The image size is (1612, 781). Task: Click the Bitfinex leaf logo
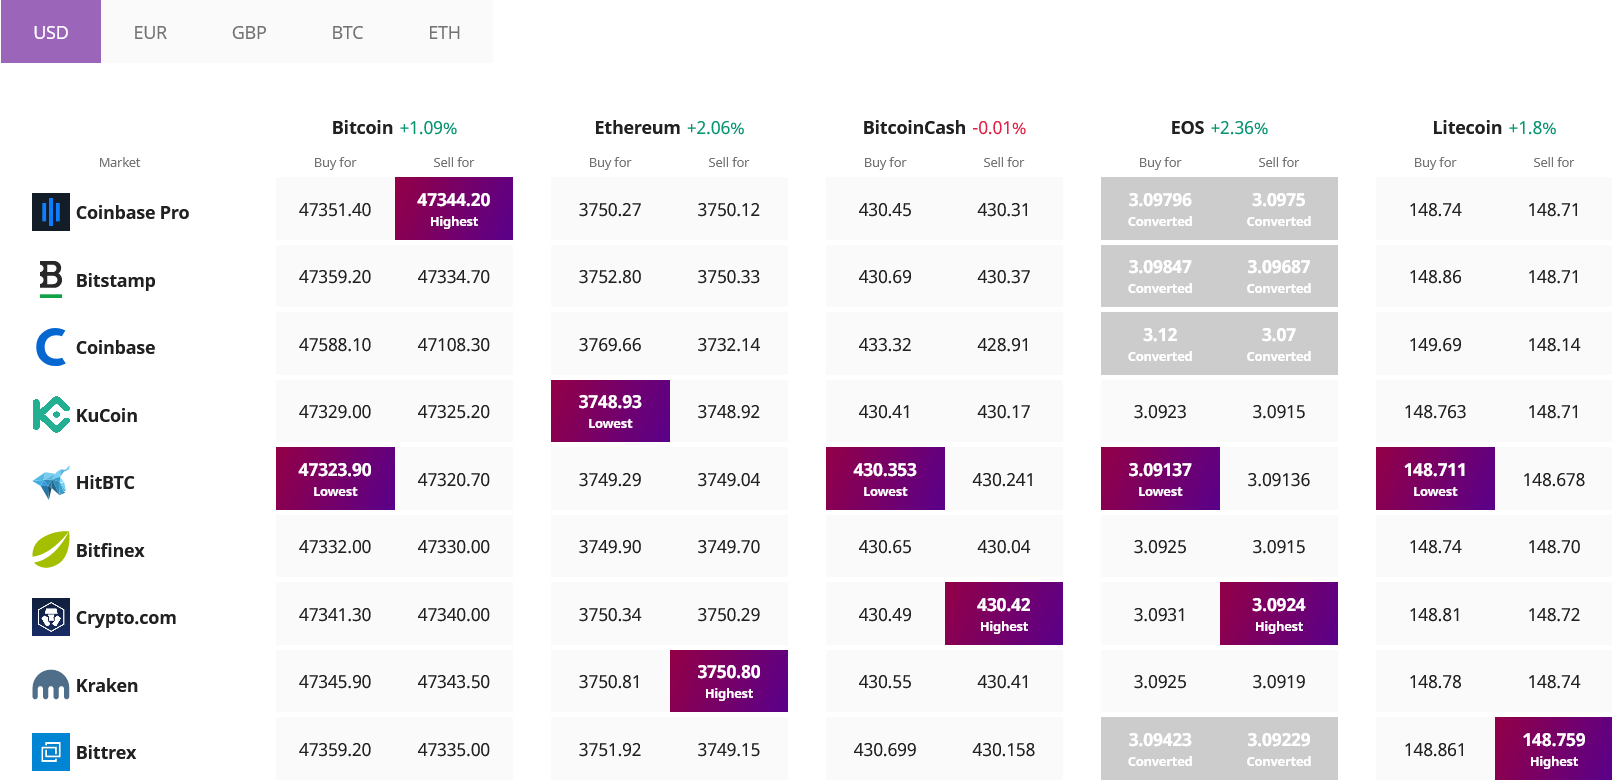click(x=51, y=549)
